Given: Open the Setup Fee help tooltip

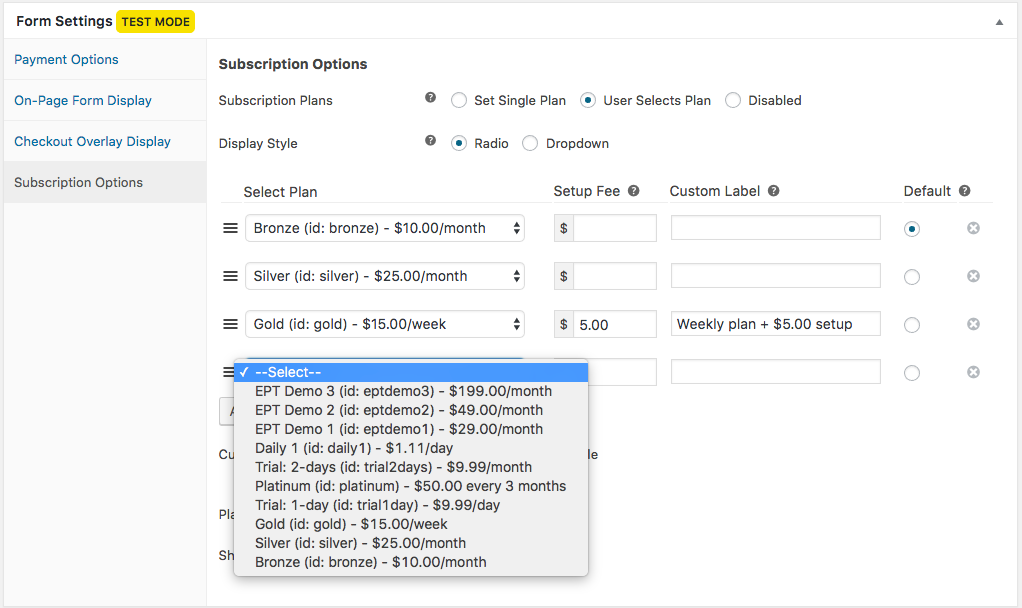Looking at the screenshot, I should 632,190.
